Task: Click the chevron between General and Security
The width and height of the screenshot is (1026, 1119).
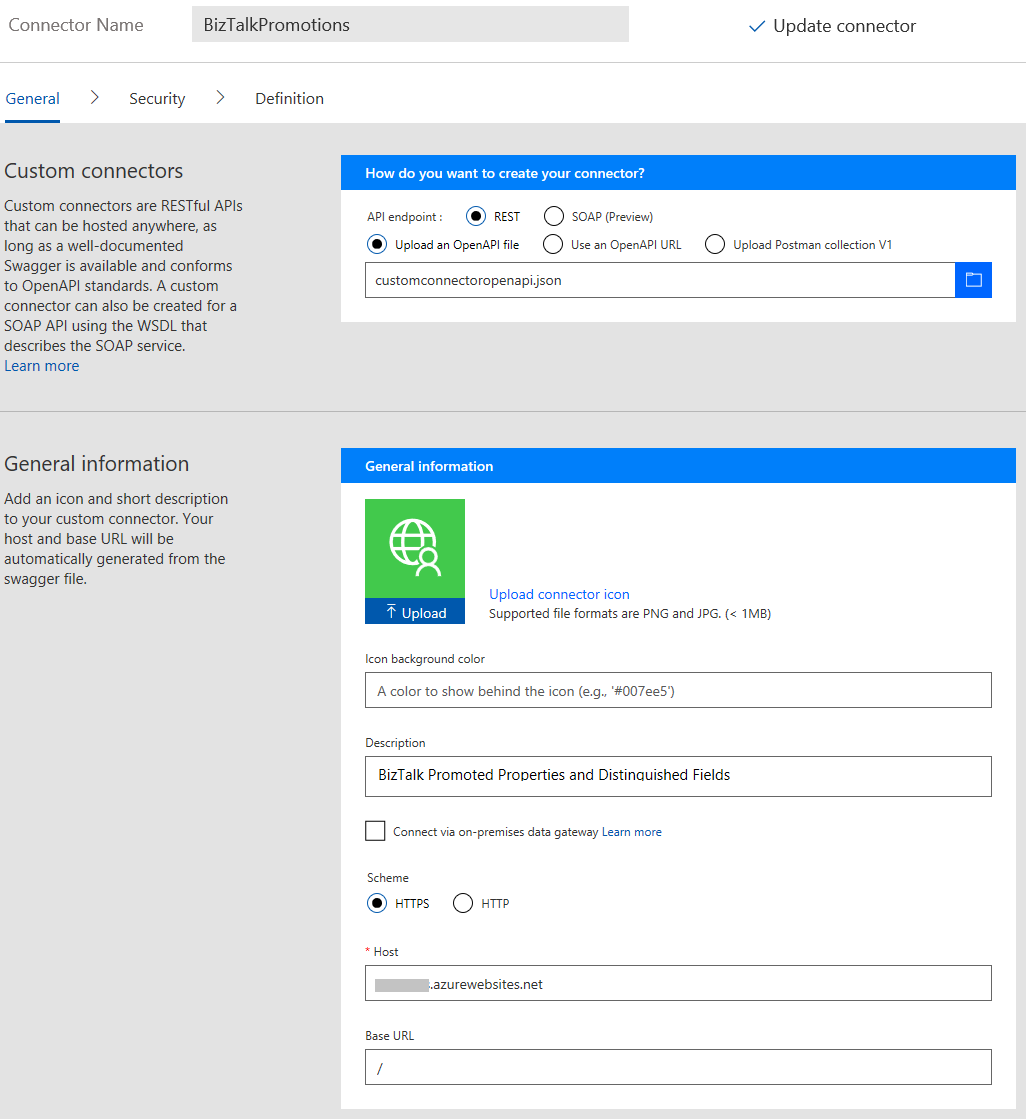Action: (94, 98)
